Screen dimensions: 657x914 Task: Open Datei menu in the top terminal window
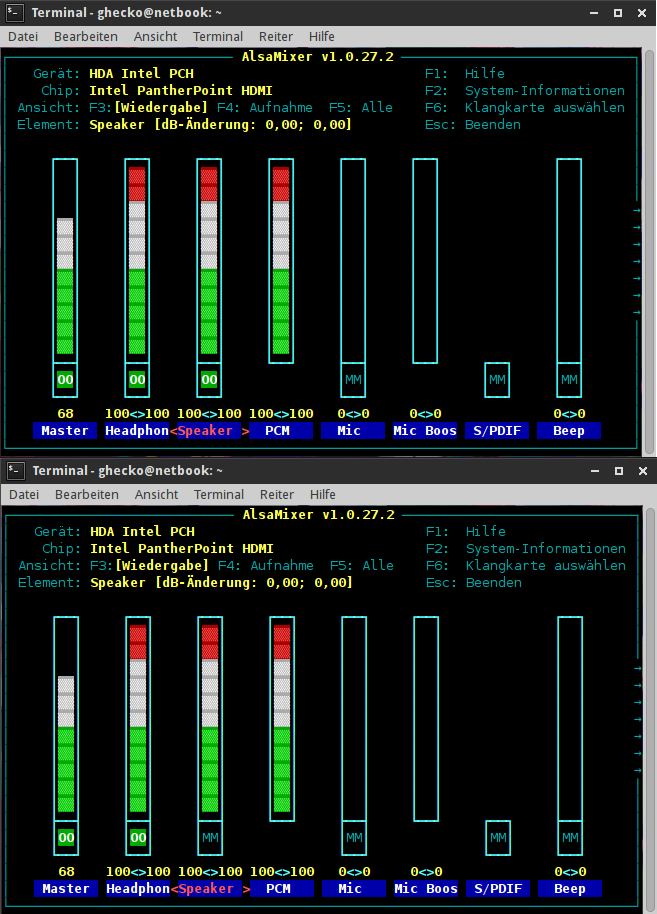[x=23, y=36]
